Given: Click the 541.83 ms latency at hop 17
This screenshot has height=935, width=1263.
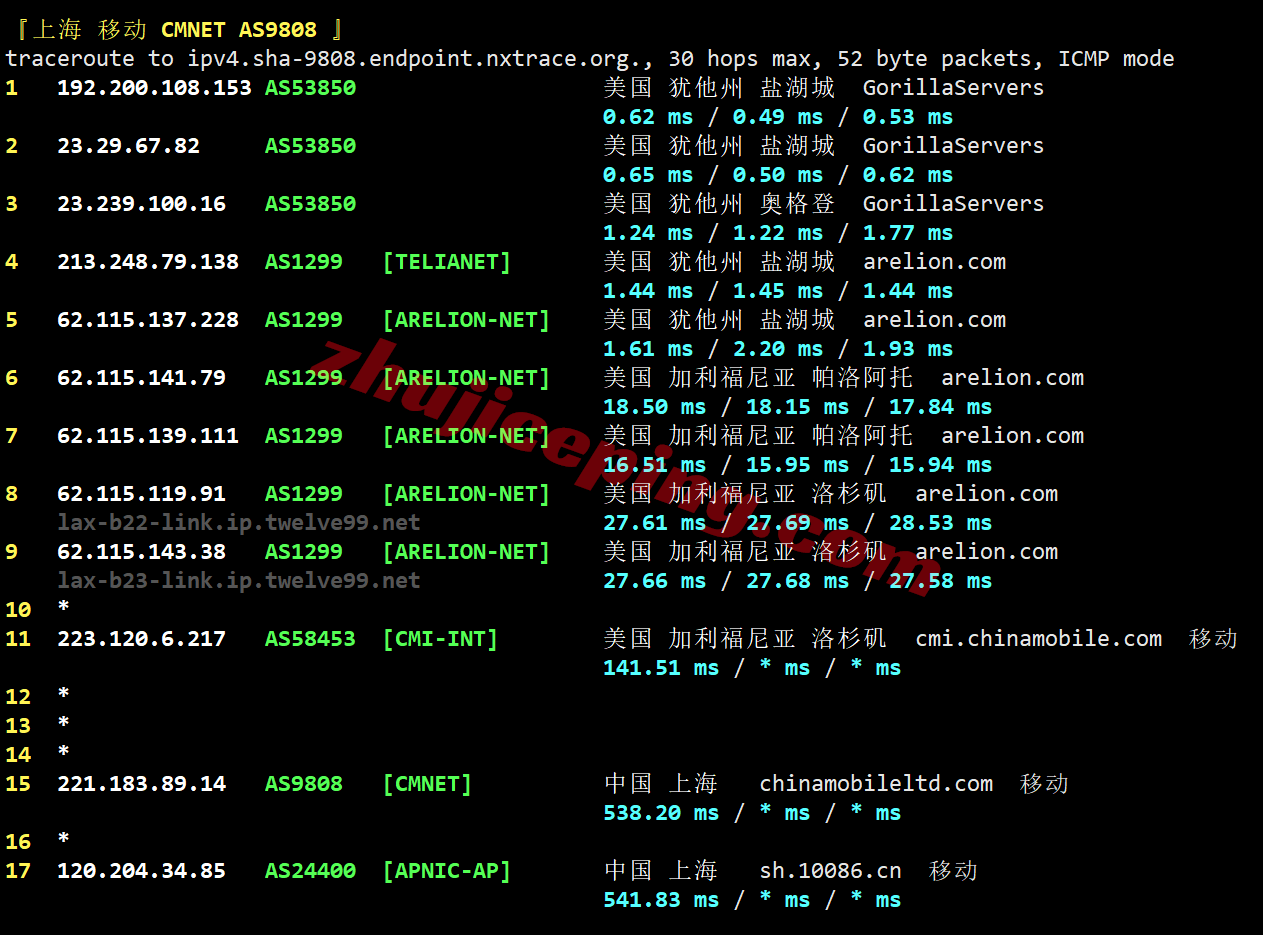Looking at the screenshot, I should [x=661, y=900].
